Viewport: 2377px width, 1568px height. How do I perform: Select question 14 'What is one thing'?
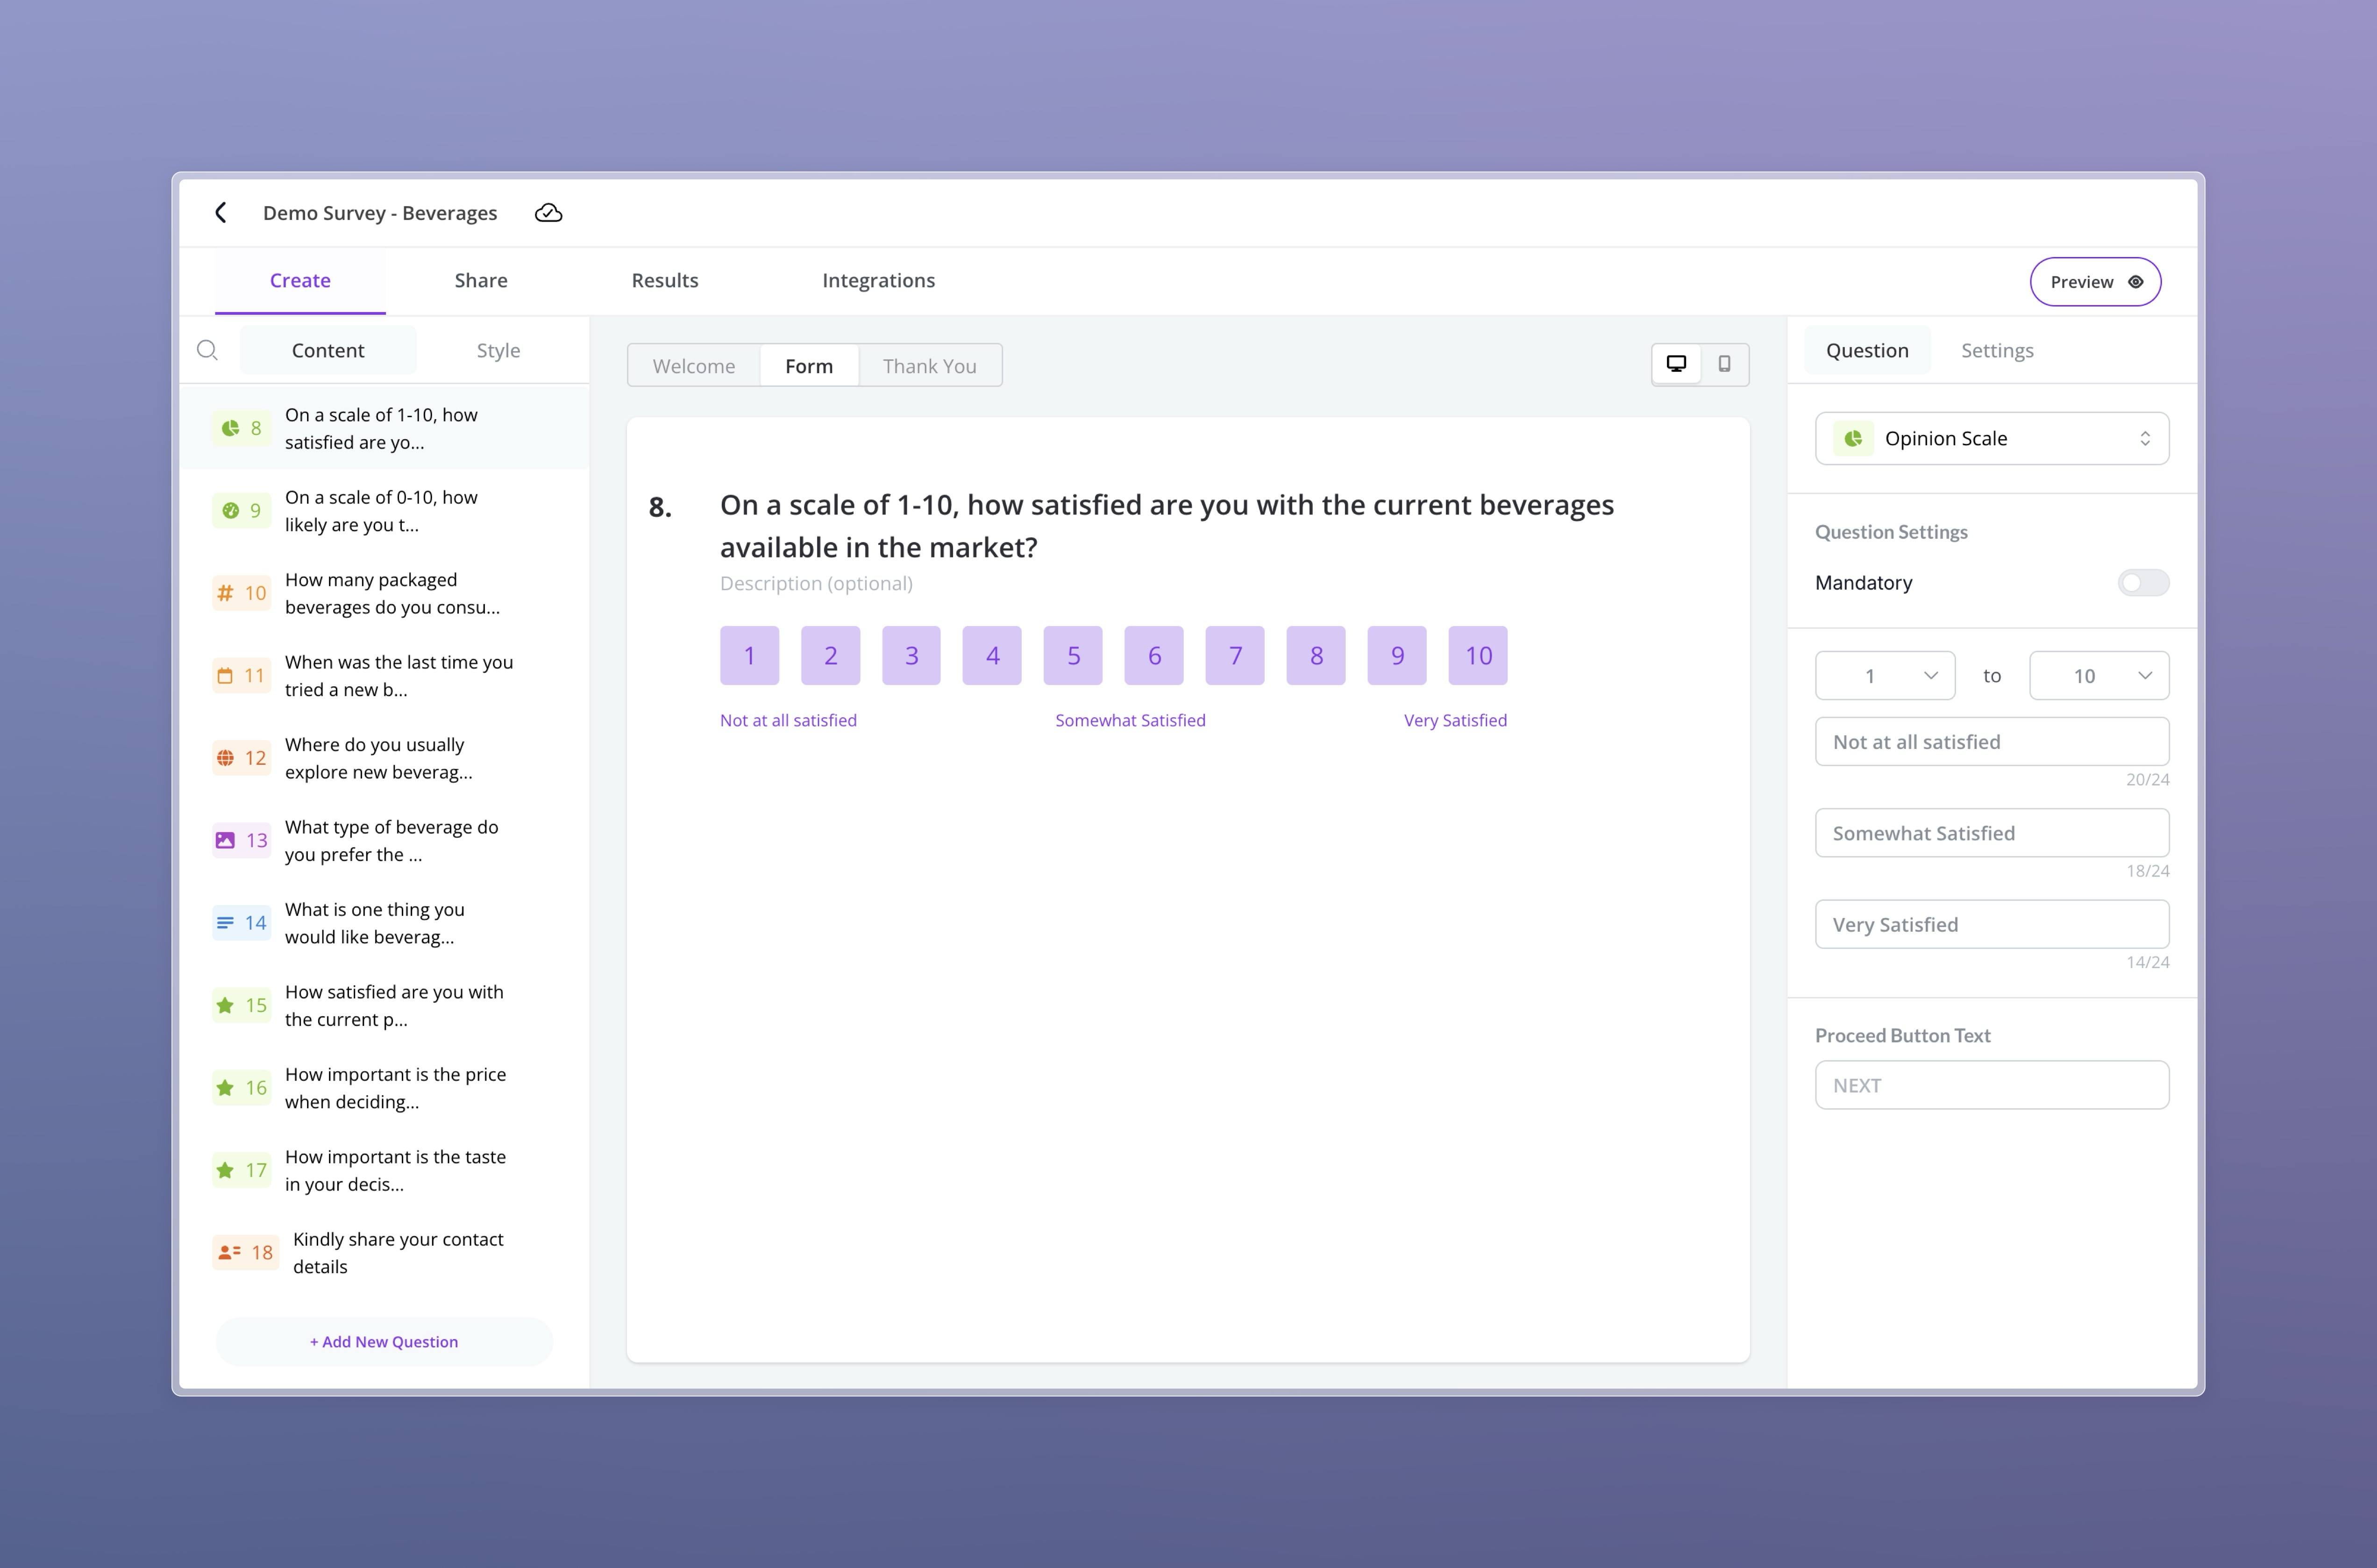coord(385,923)
